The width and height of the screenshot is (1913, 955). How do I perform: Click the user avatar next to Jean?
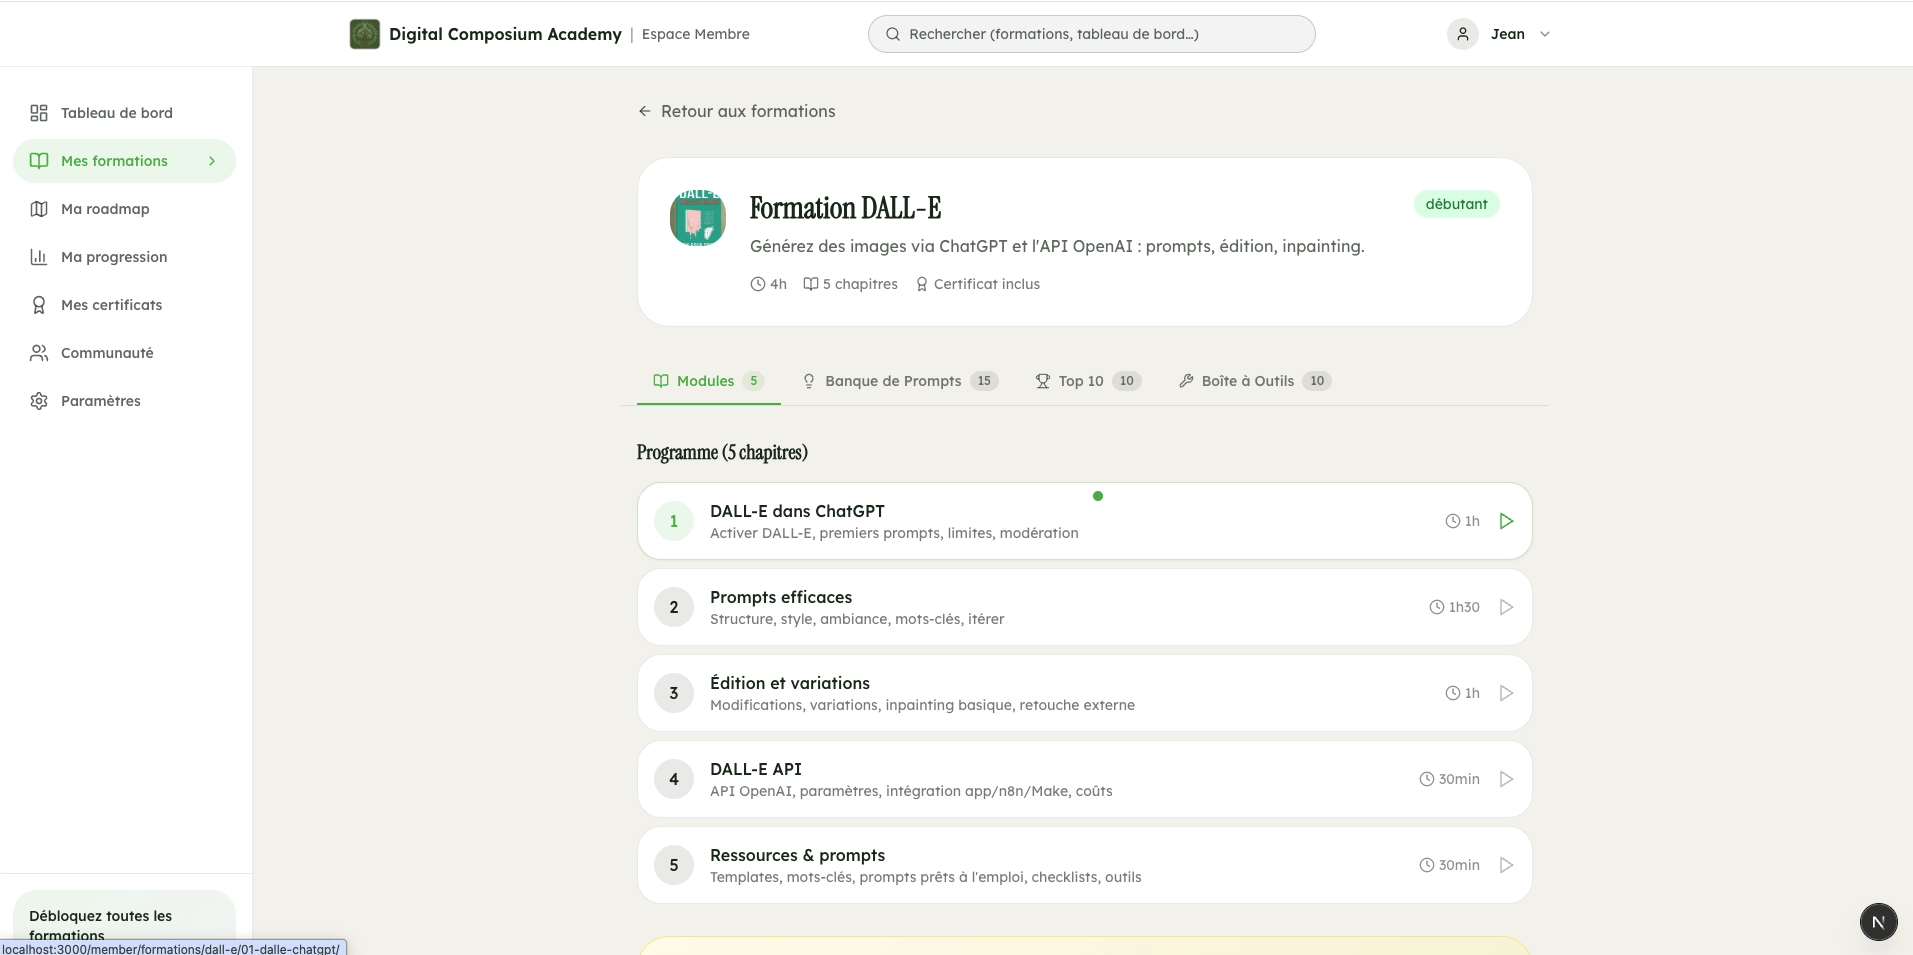pyautogui.click(x=1463, y=33)
